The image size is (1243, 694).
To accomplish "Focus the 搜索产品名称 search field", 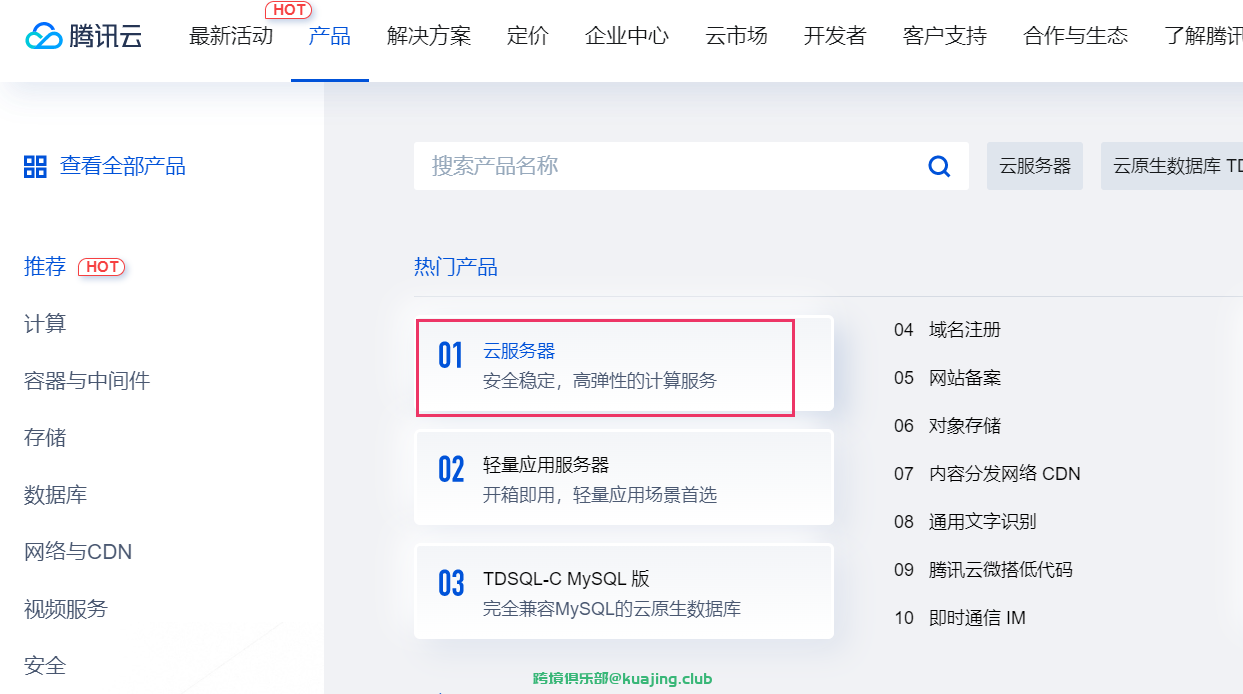I will 691,166.
